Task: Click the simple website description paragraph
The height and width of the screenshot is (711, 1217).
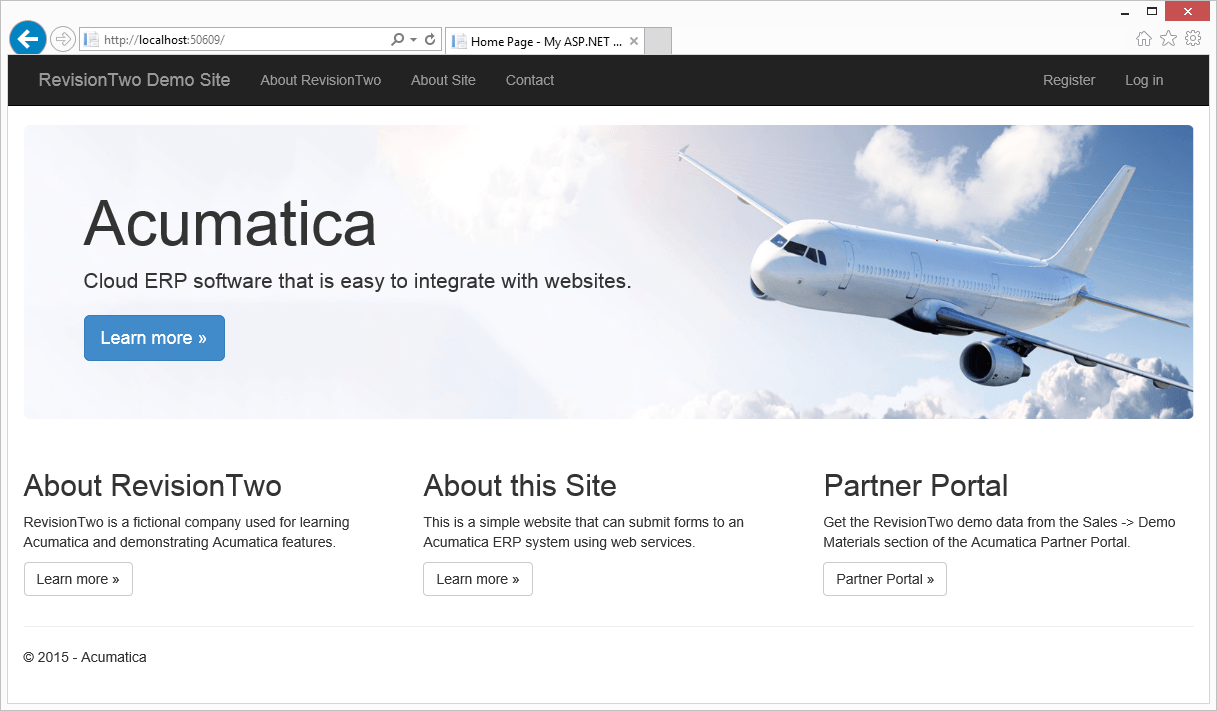Action: [584, 532]
